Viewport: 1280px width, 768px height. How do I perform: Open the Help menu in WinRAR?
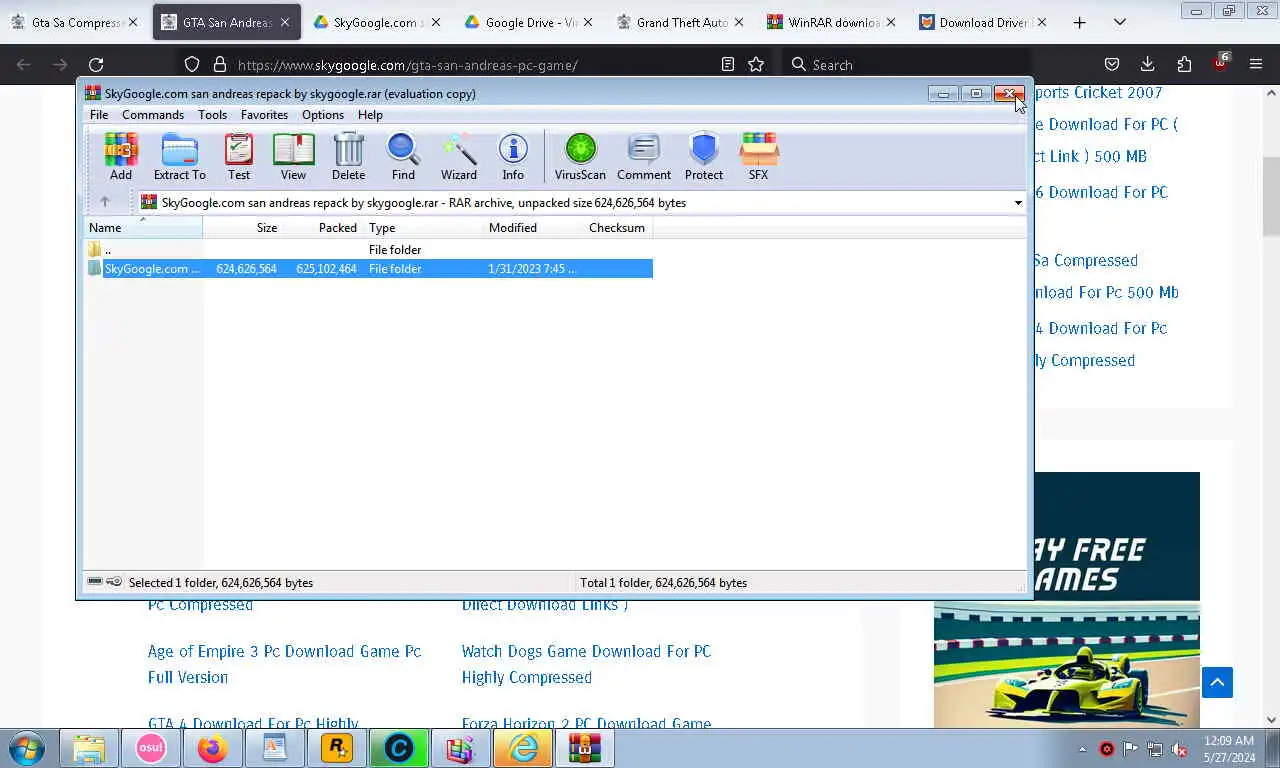coord(370,115)
